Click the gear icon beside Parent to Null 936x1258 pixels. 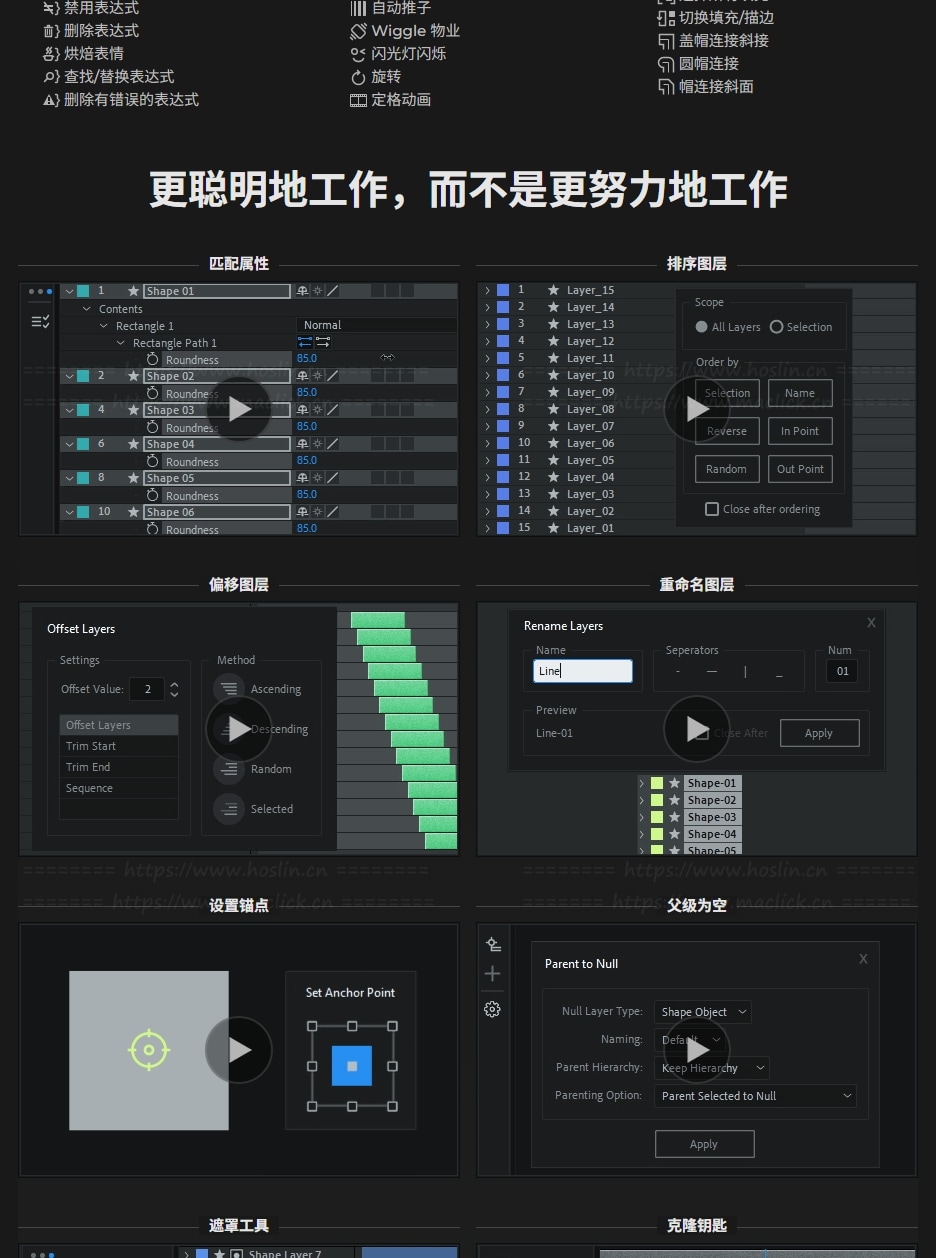tap(492, 1009)
